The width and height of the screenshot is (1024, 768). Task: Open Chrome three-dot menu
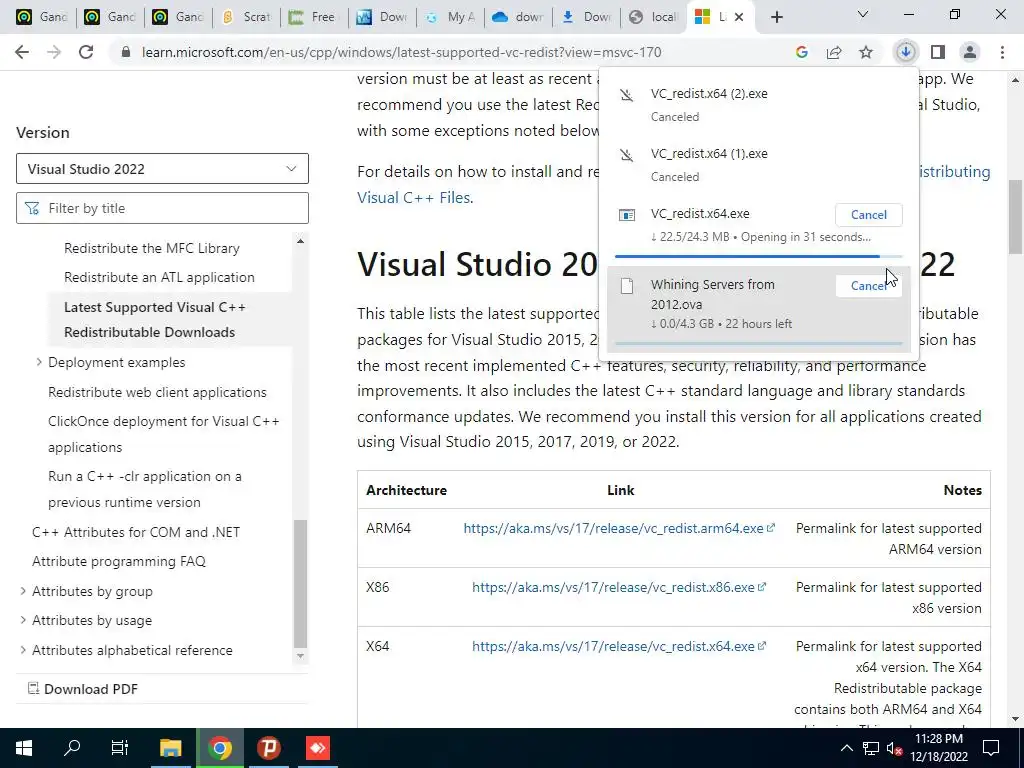coord(1002,52)
